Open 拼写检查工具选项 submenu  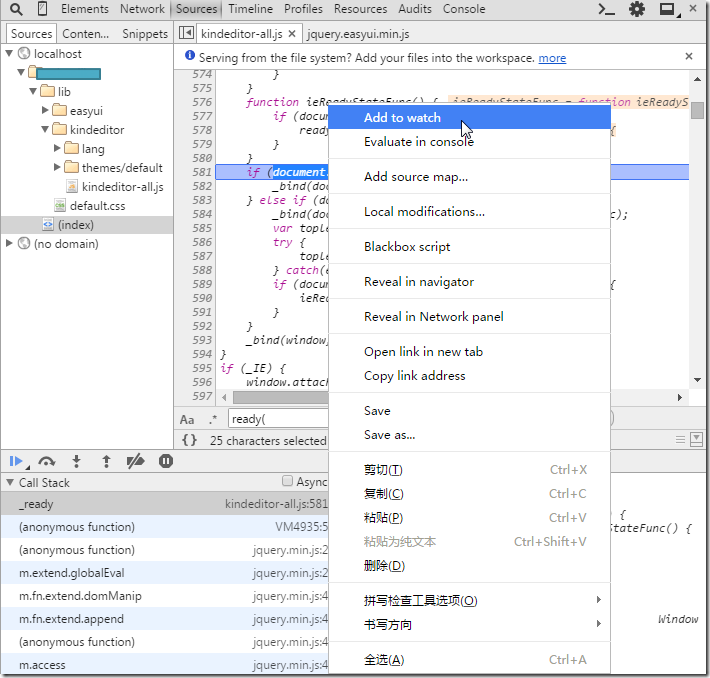coord(470,601)
